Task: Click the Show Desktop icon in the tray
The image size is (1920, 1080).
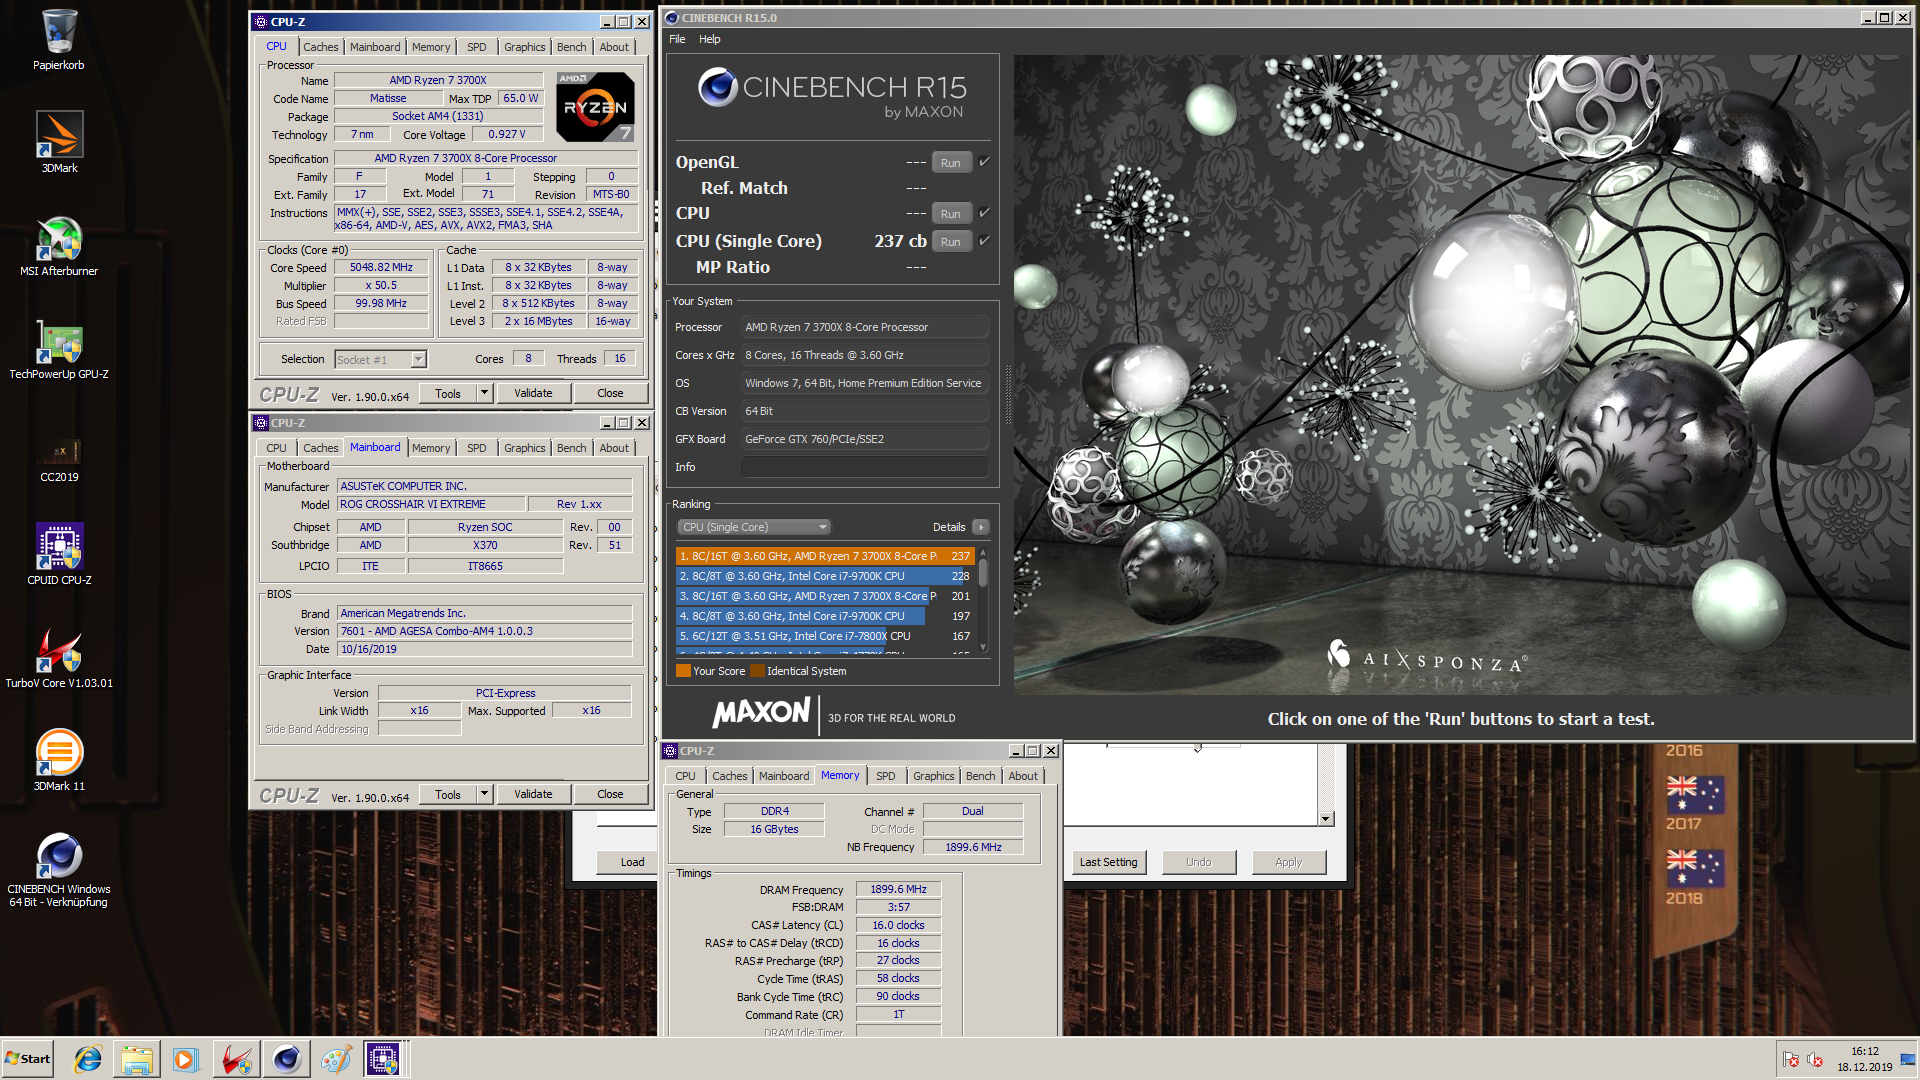Action: [1908, 1060]
